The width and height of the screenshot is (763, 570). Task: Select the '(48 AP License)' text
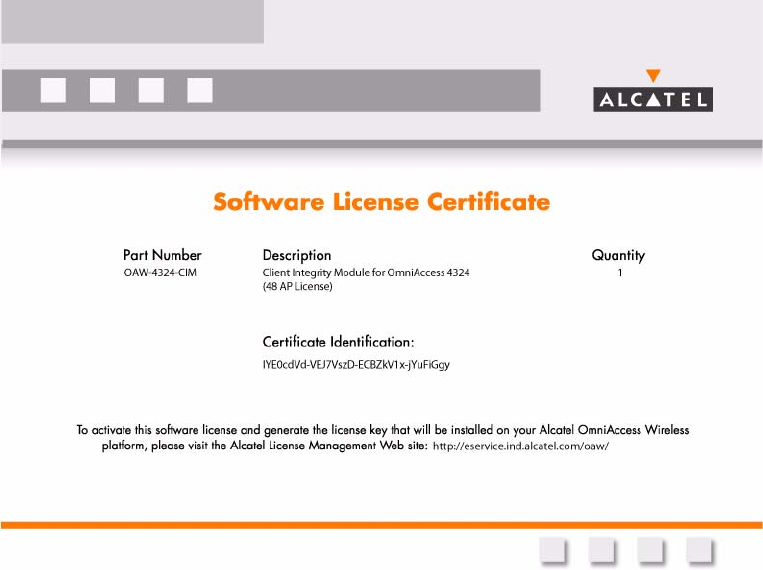pyautogui.click(x=298, y=286)
